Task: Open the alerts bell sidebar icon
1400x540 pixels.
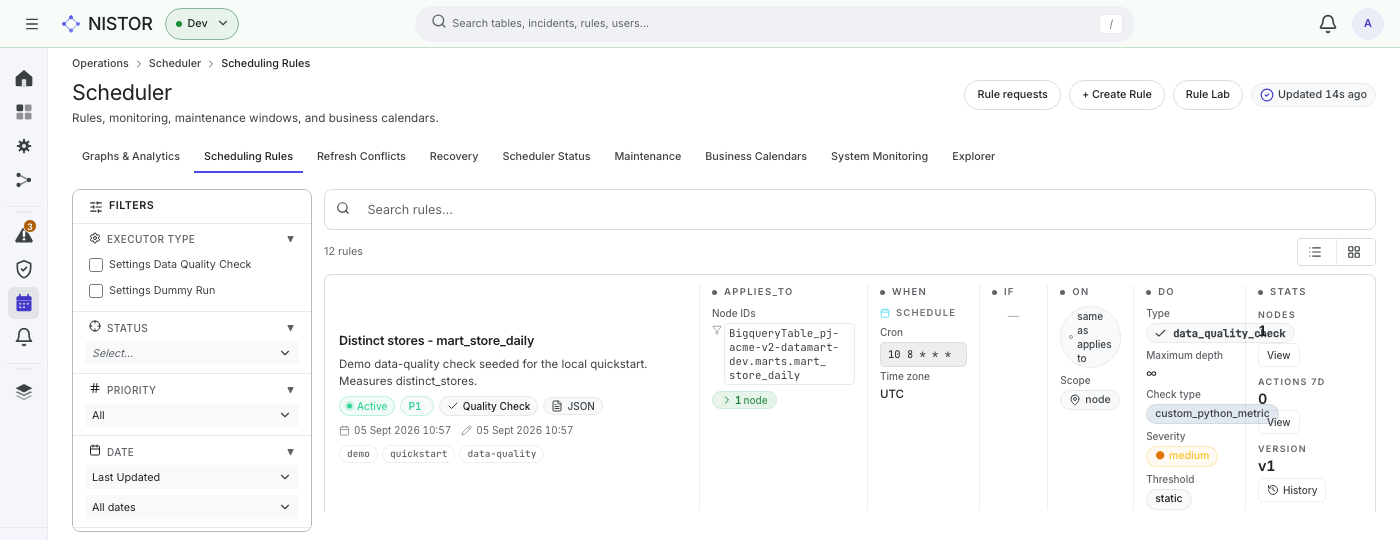Action: (x=24, y=337)
